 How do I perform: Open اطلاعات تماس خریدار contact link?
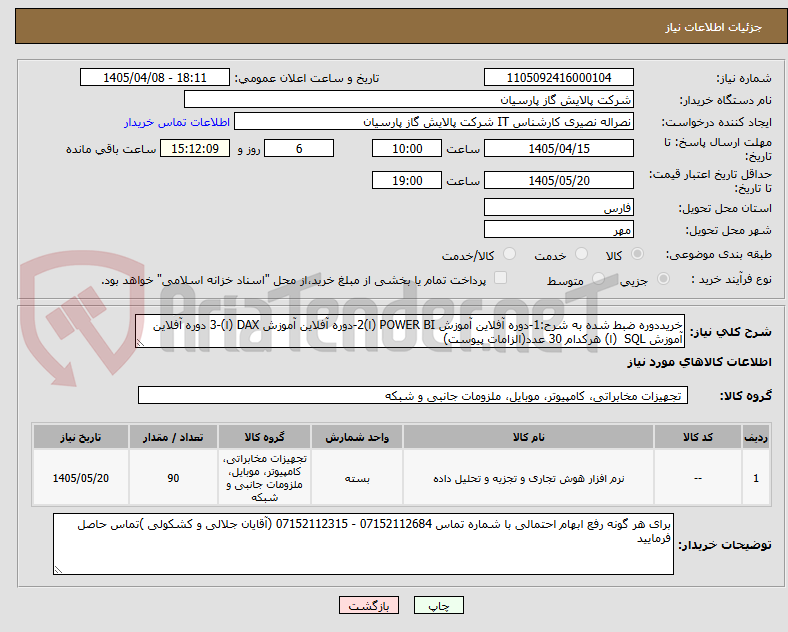pos(177,122)
